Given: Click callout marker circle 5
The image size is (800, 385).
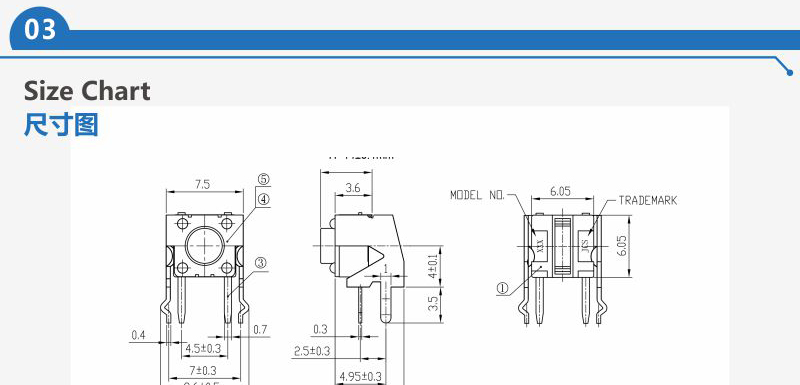Looking at the screenshot, I should click(263, 179).
